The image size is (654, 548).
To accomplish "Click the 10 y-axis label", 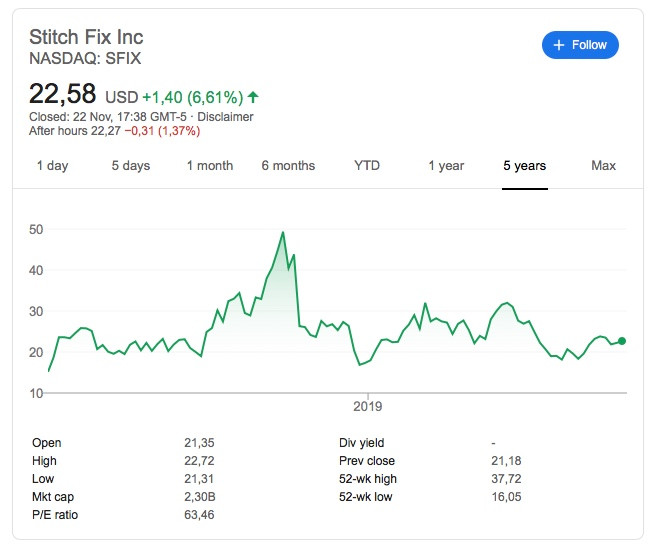I will point(36,393).
